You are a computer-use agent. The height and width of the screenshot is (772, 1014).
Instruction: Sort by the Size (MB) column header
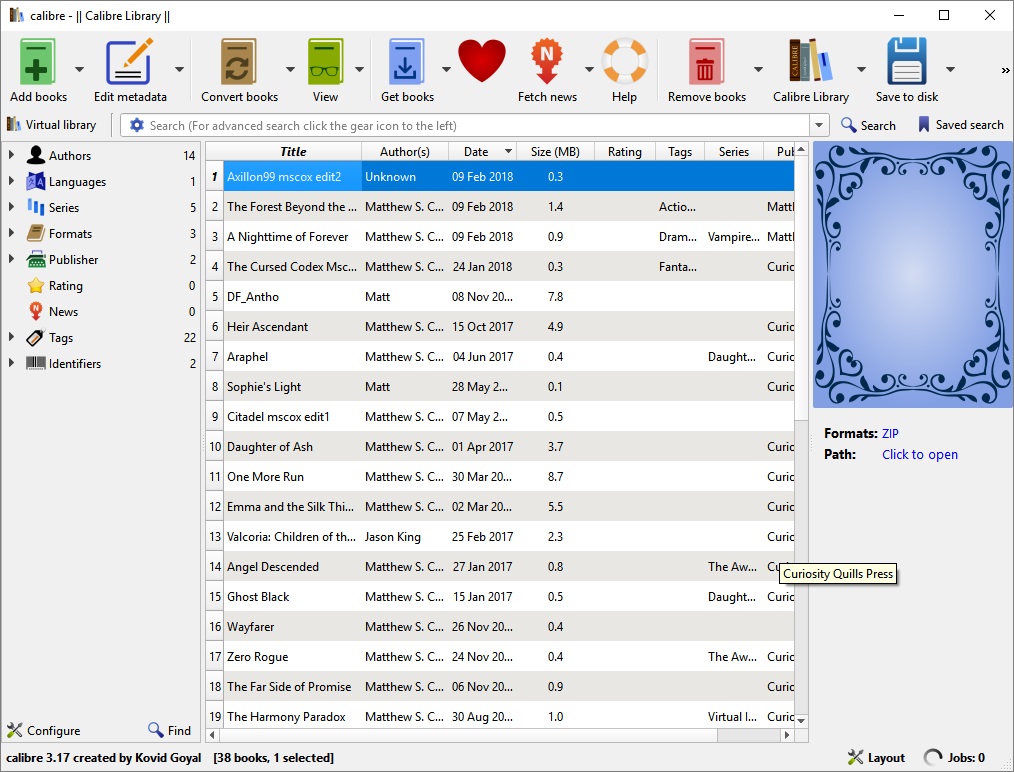(555, 151)
